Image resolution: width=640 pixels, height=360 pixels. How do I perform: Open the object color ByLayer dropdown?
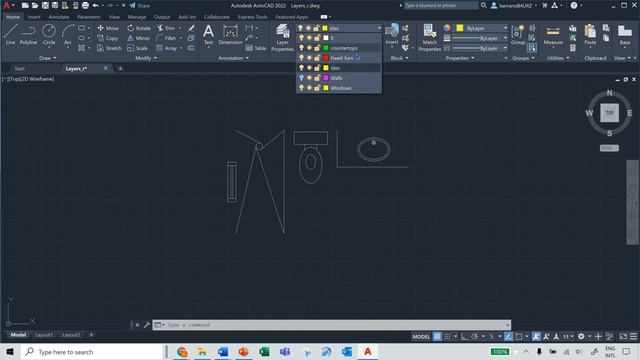tap(482, 28)
